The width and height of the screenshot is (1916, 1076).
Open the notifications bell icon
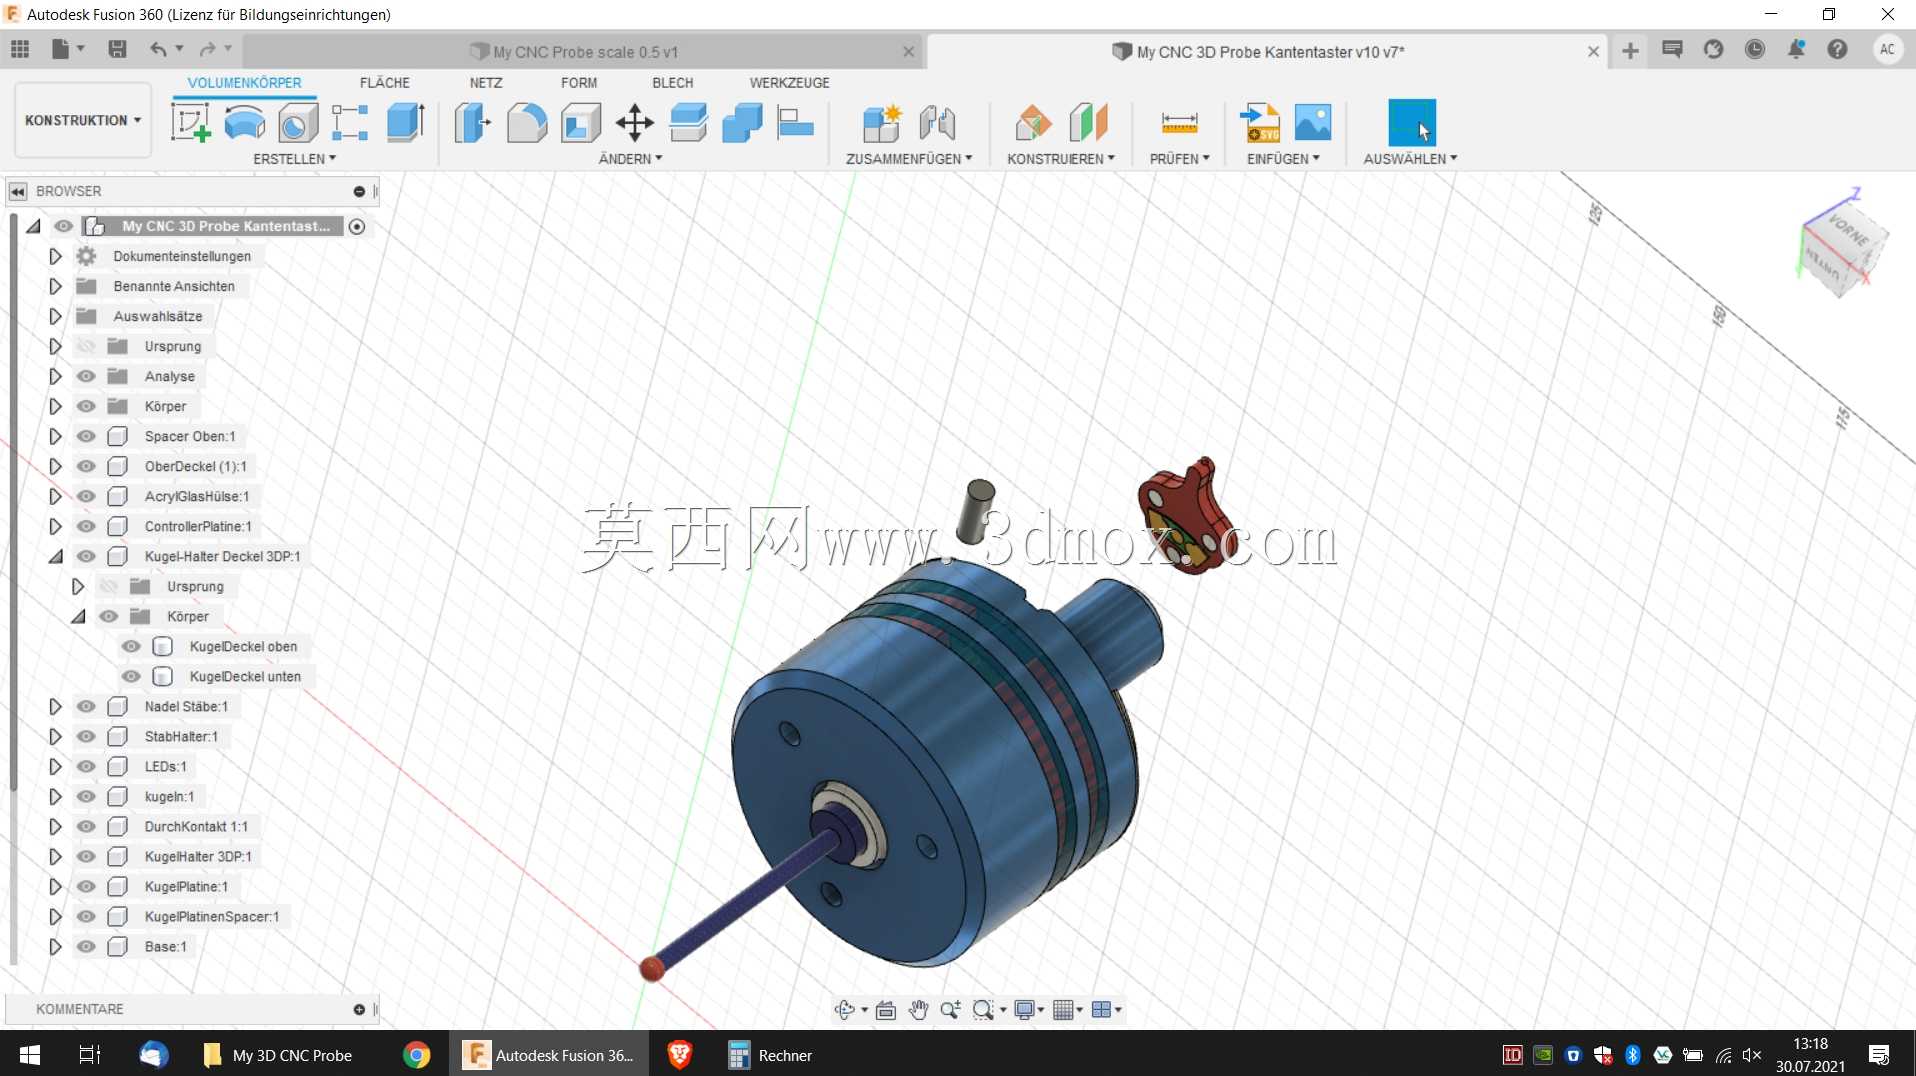click(1797, 49)
